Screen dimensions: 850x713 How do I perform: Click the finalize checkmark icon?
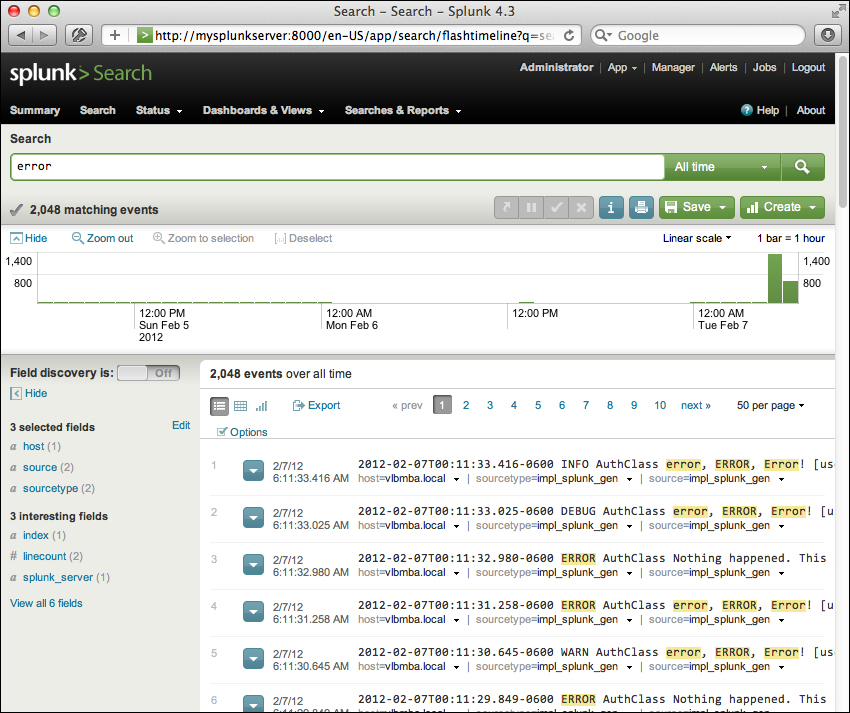click(556, 208)
